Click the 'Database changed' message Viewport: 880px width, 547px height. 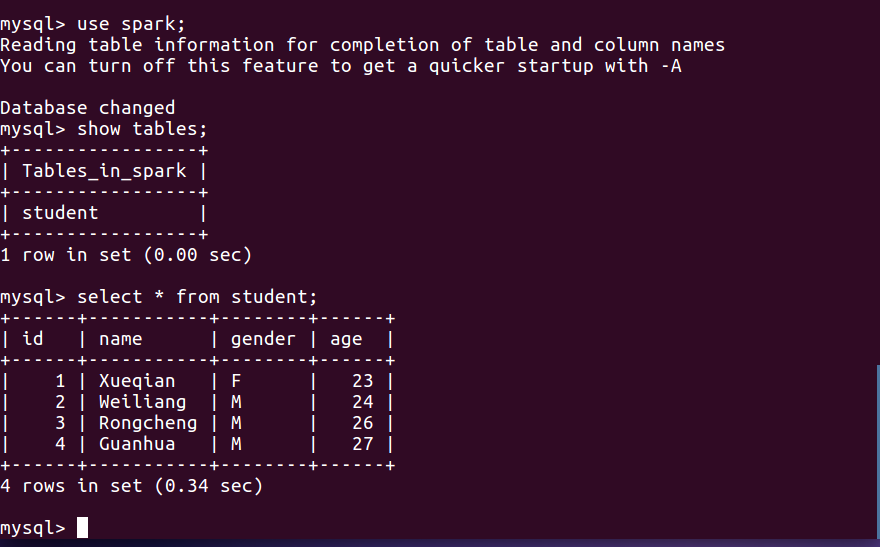click(x=88, y=108)
